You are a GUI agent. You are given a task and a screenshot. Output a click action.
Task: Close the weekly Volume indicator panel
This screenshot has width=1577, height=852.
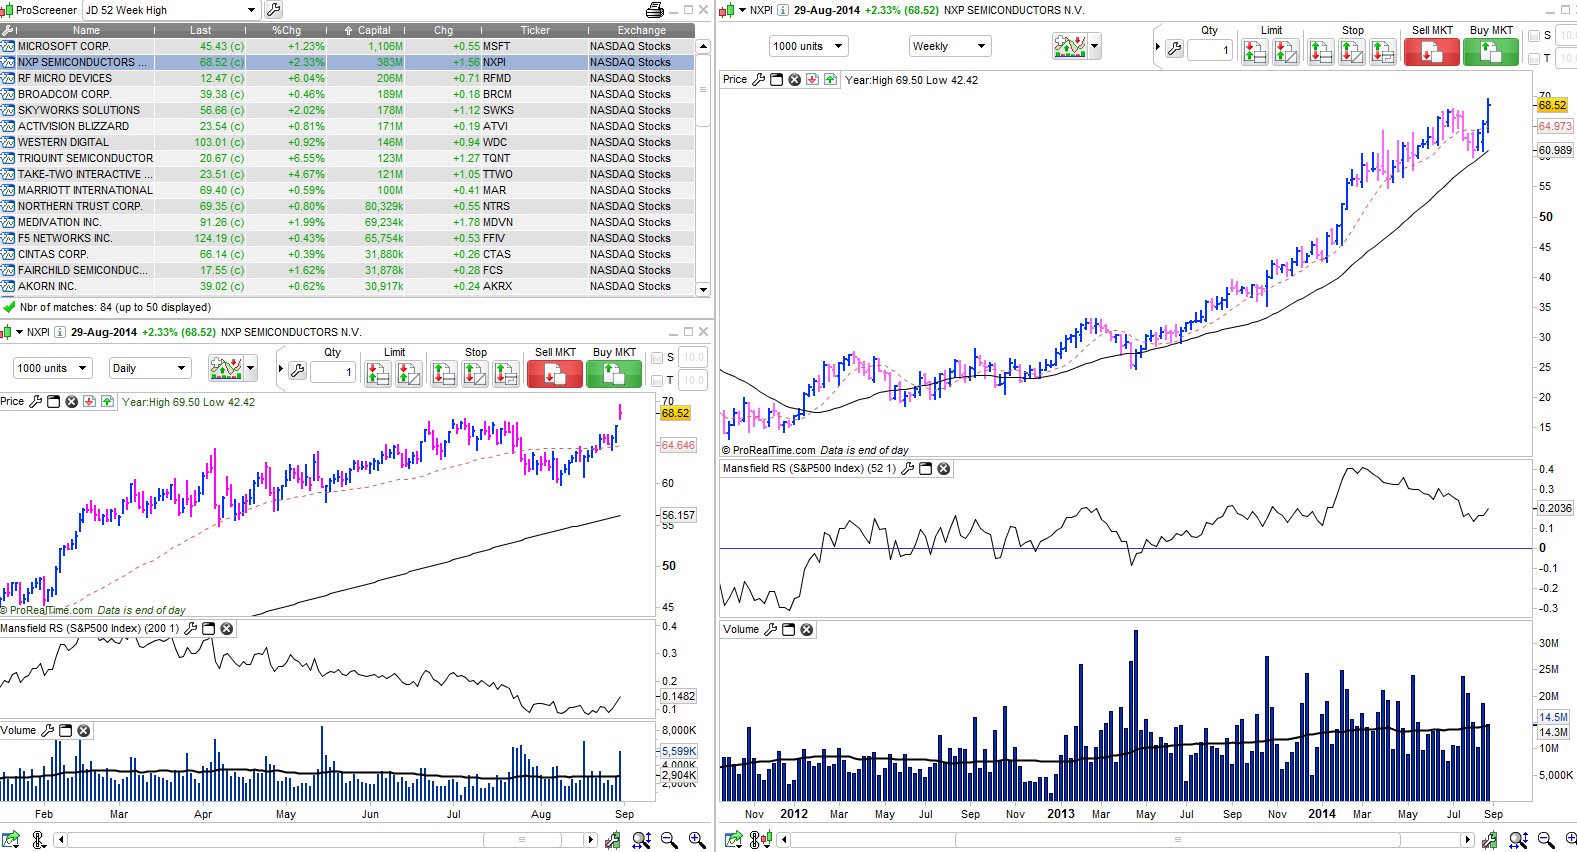[x=807, y=629]
